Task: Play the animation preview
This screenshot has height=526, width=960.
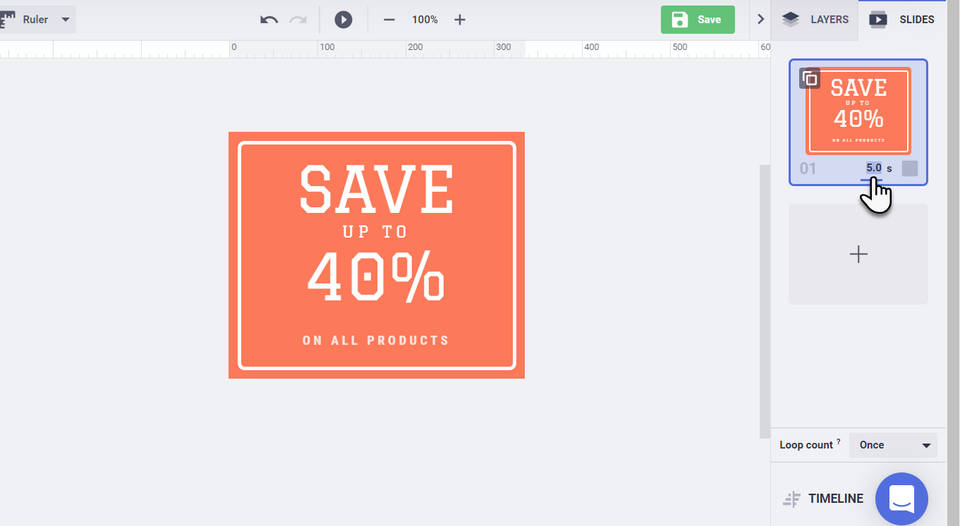Action: coord(343,20)
